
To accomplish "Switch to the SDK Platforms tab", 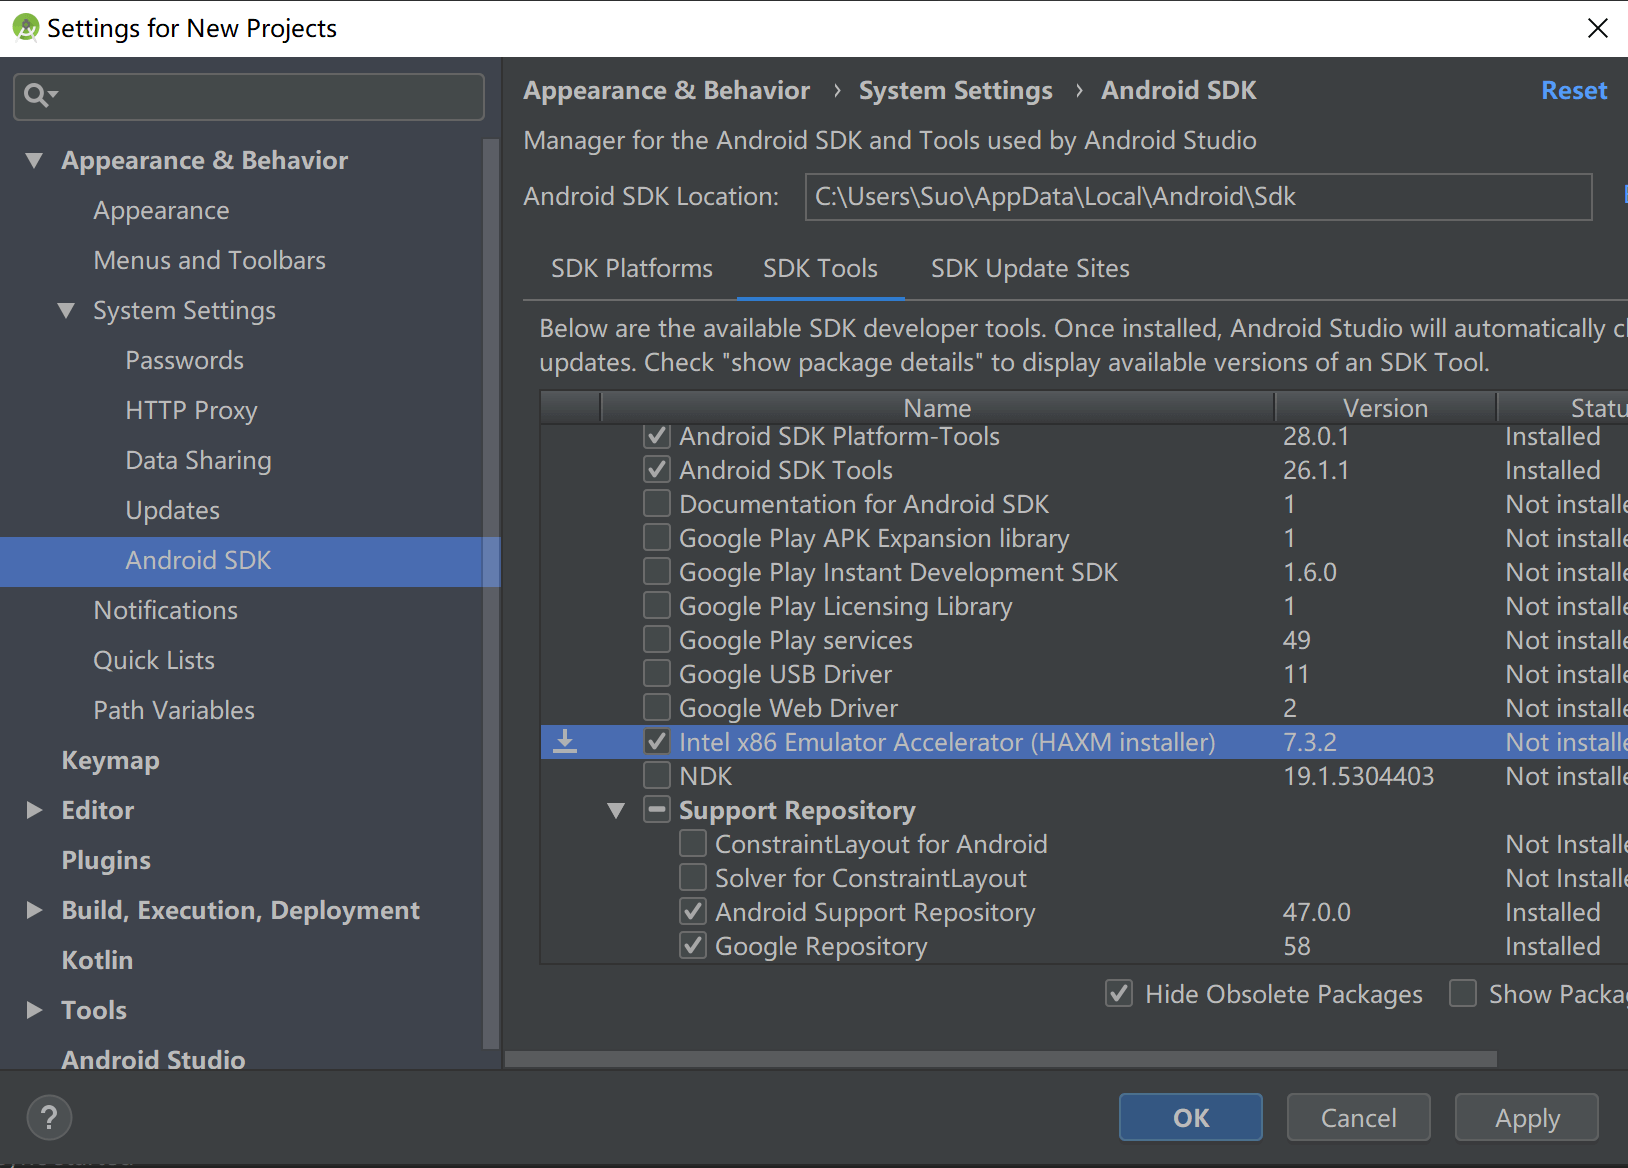I will pyautogui.click(x=631, y=268).
